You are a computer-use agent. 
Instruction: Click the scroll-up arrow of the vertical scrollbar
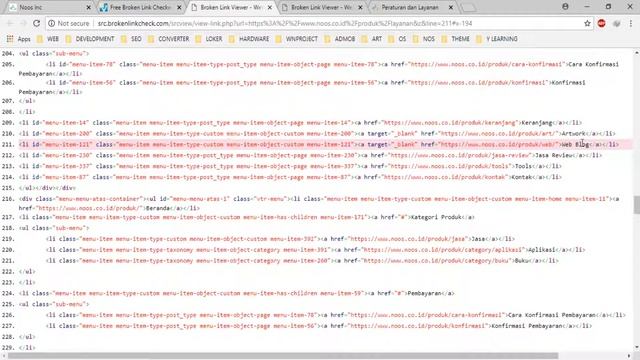pos(636,53)
